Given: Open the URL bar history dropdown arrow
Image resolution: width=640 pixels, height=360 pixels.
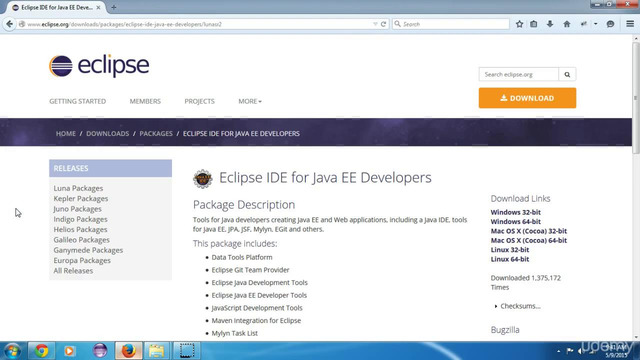Looking at the screenshot, I should coord(375,24).
